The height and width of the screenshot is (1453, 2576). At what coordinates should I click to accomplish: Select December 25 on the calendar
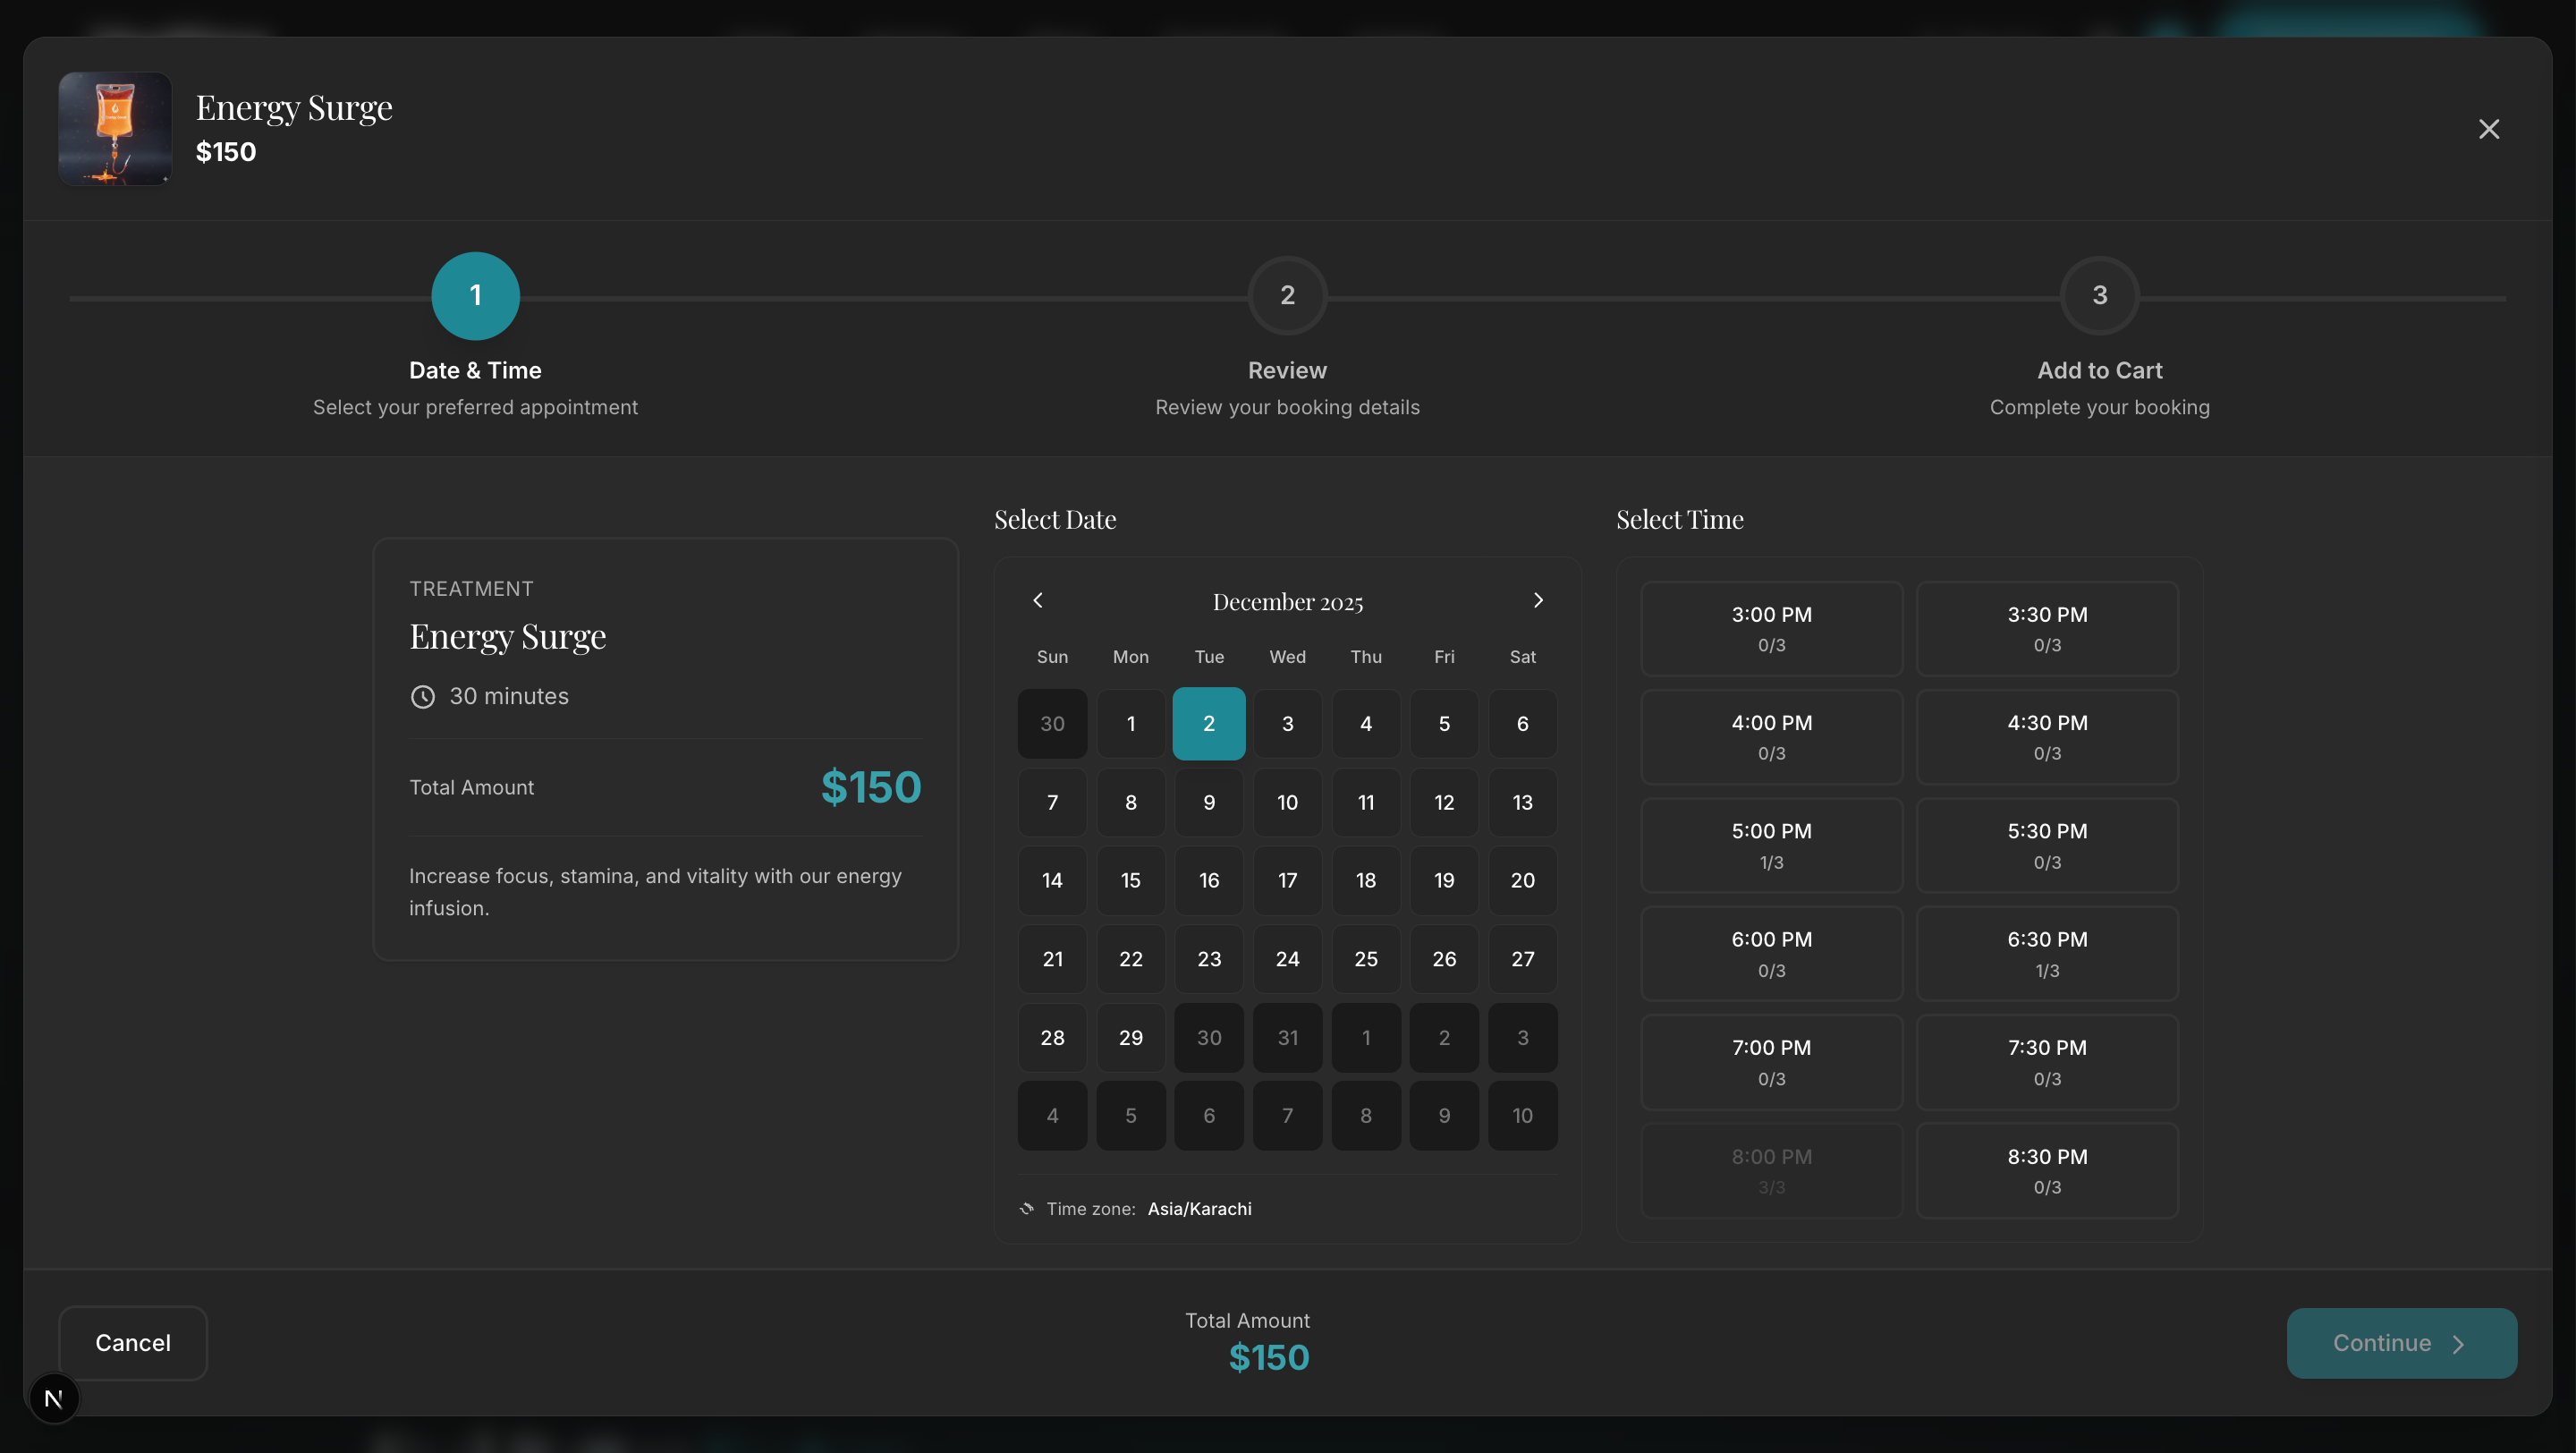(x=1365, y=959)
